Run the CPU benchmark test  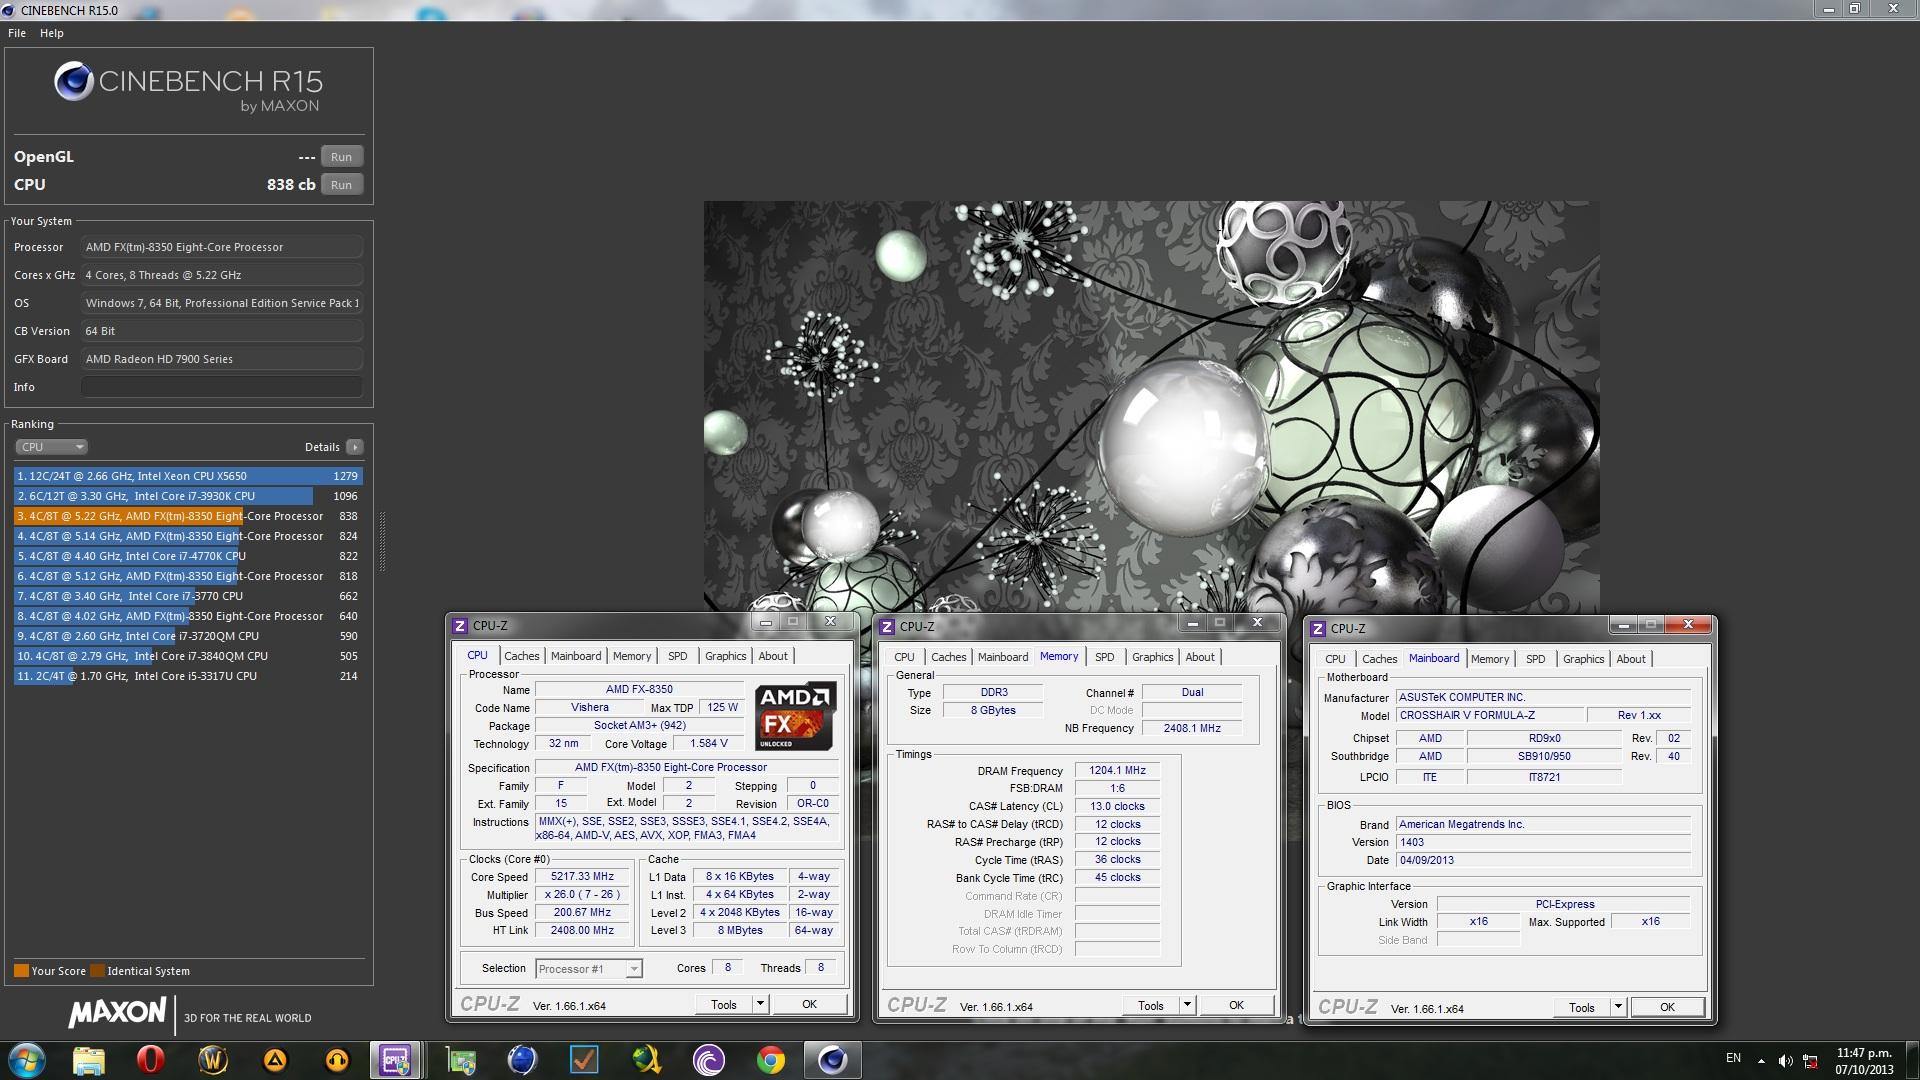click(341, 185)
